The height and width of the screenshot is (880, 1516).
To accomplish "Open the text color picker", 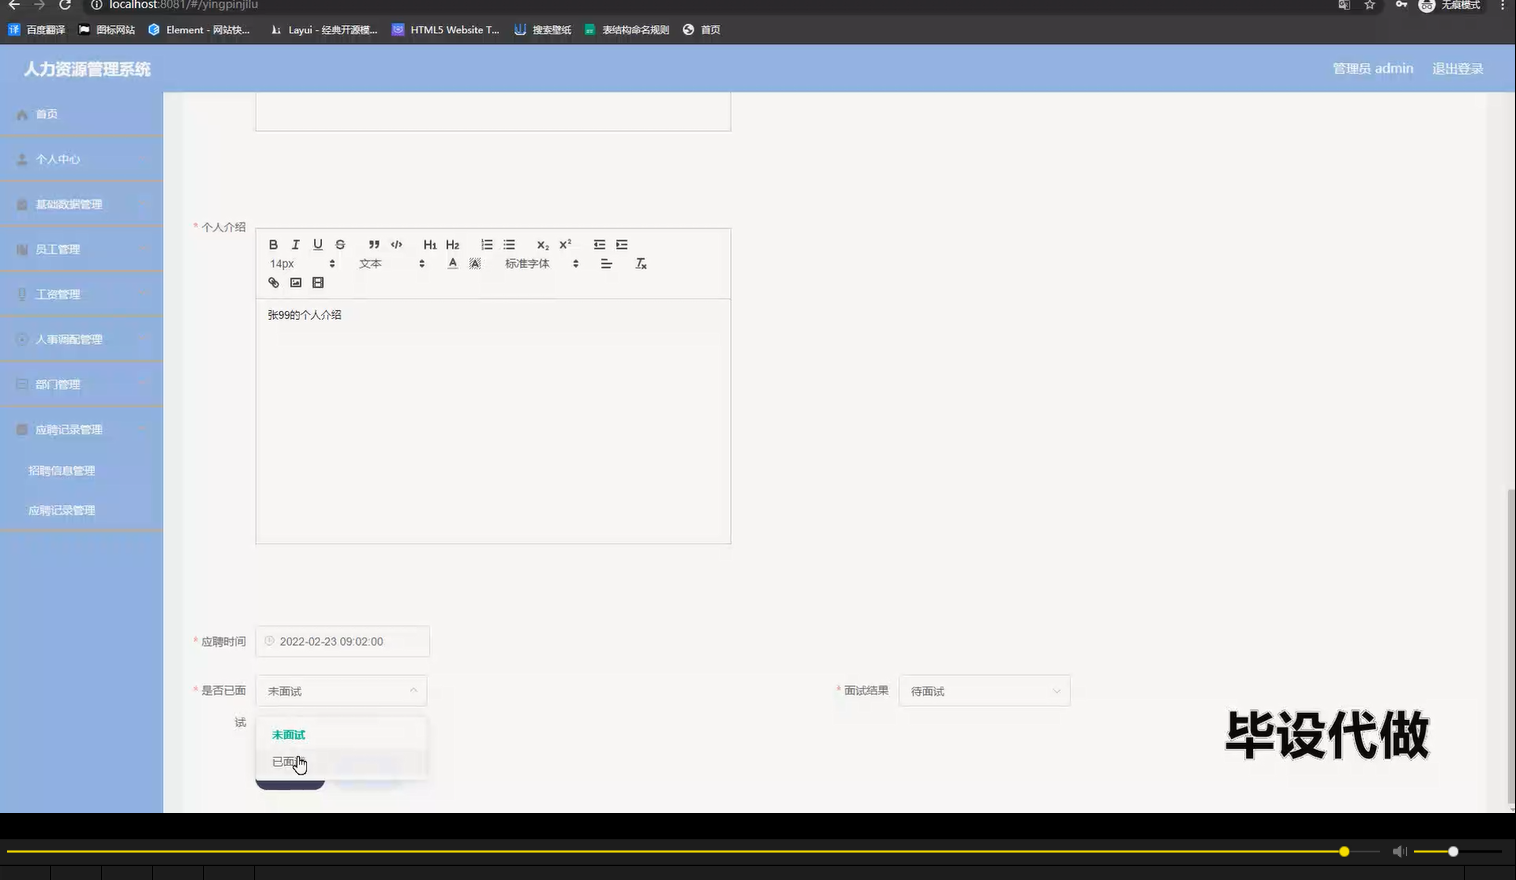I will point(453,264).
